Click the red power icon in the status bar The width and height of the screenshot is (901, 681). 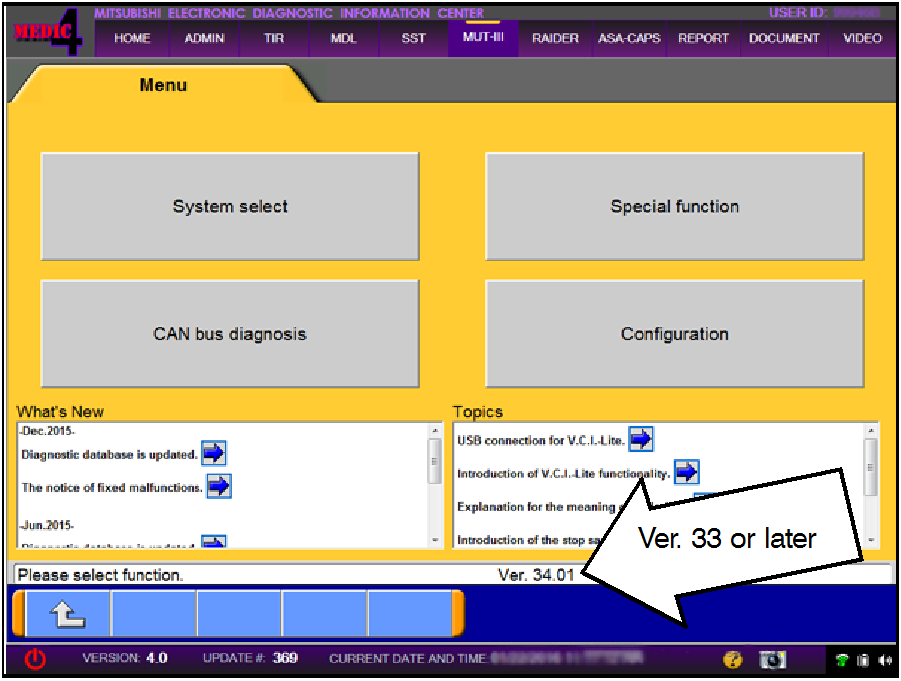click(x=35, y=659)
